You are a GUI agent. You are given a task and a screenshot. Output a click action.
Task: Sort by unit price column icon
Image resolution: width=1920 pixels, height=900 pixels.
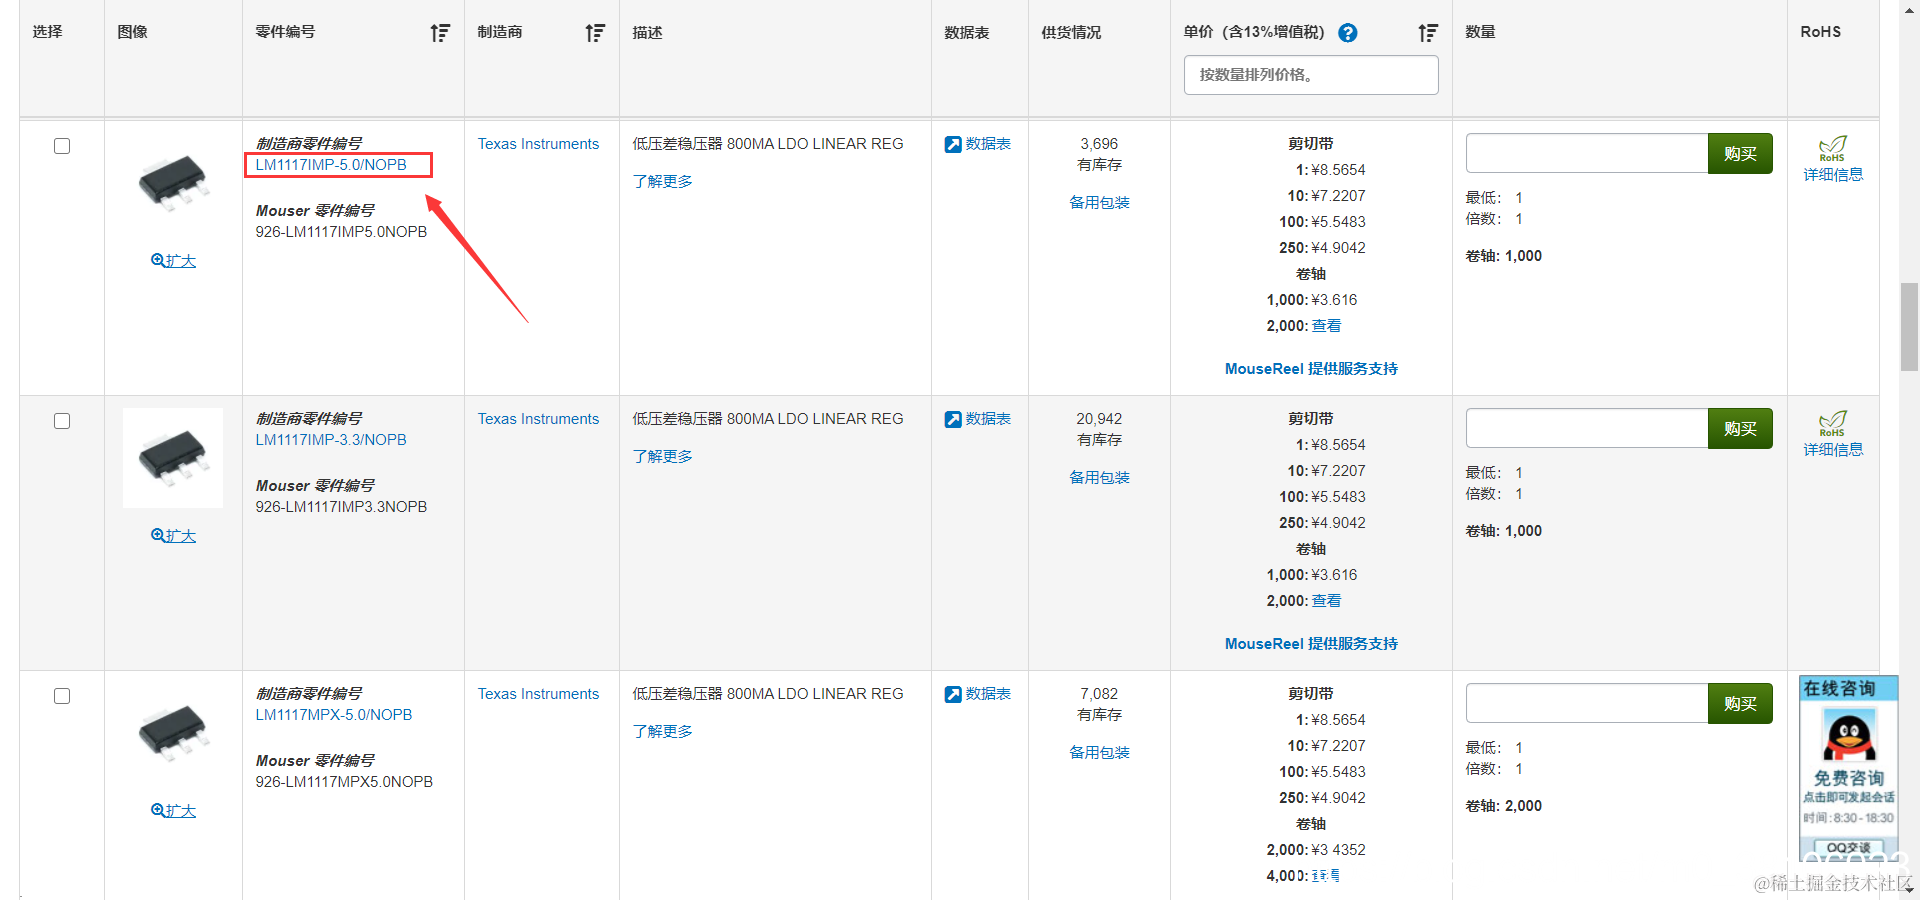tap(1428, 33)
